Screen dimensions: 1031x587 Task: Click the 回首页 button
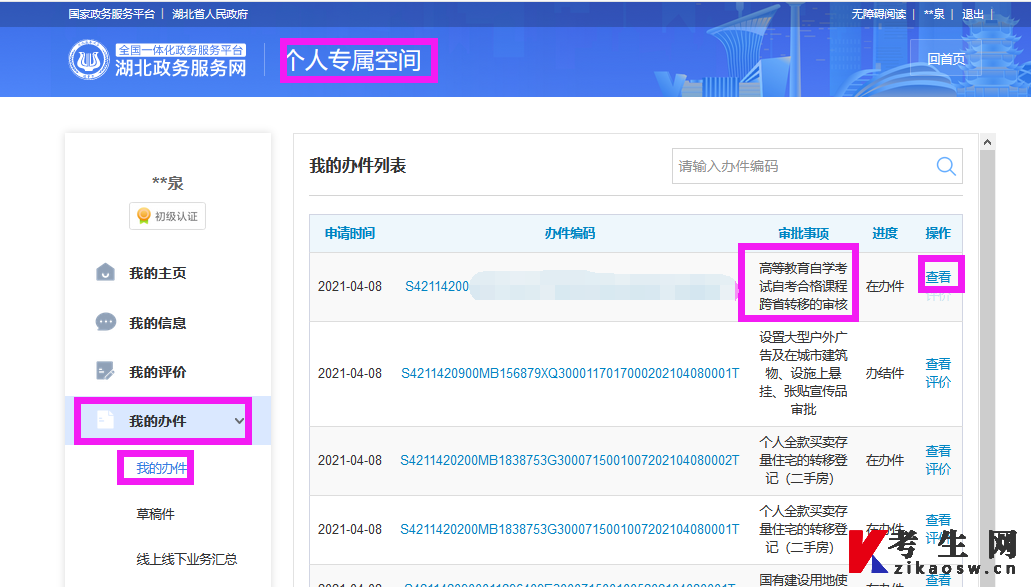[946, 59]
